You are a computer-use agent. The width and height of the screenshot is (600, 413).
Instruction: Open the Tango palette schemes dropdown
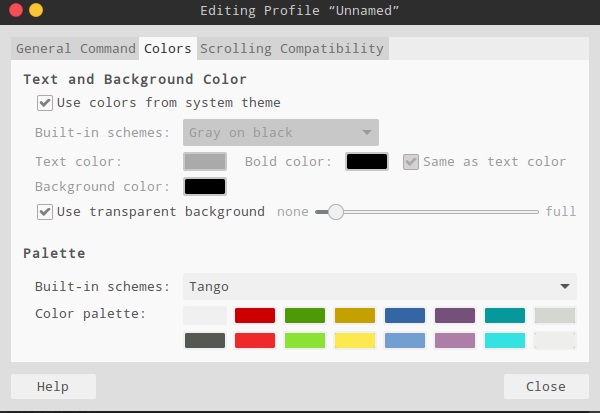[x=379, y=287]
